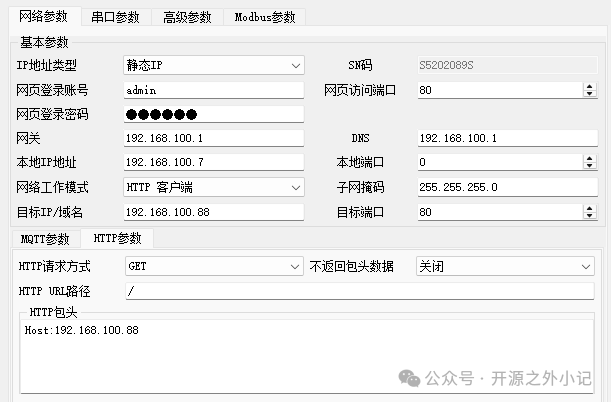
Task: Open the 串口参数 tab
Action: (116, 17)
